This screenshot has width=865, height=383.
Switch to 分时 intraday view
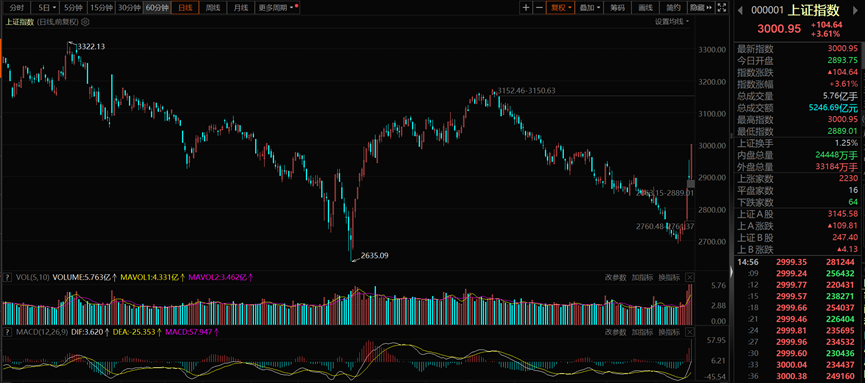point(17,8)
